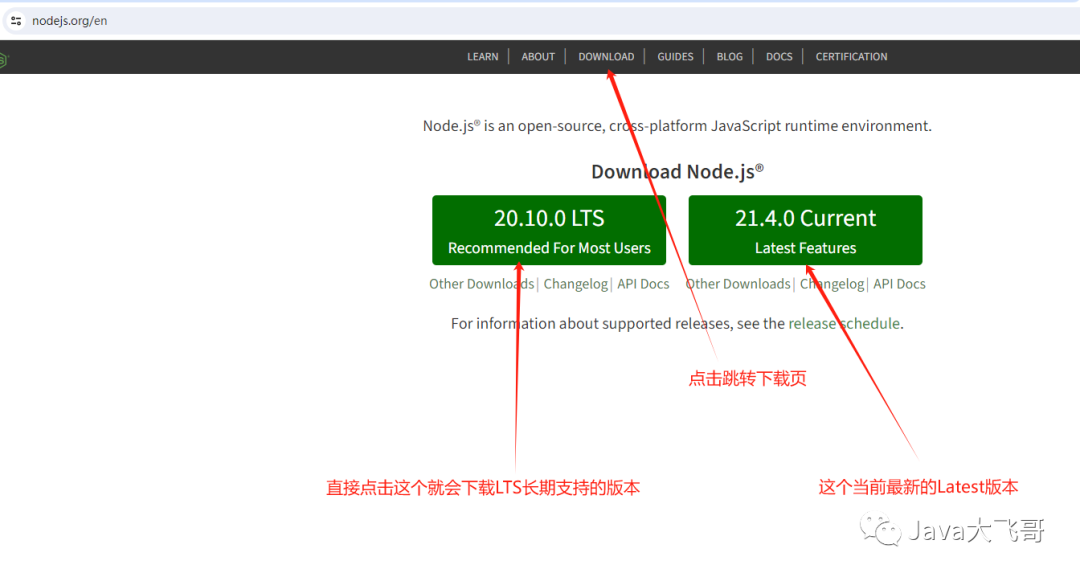Download the 20.10.0 LTS version
The height and width of the screenshot is (577, 1080).
coord(549,230)
